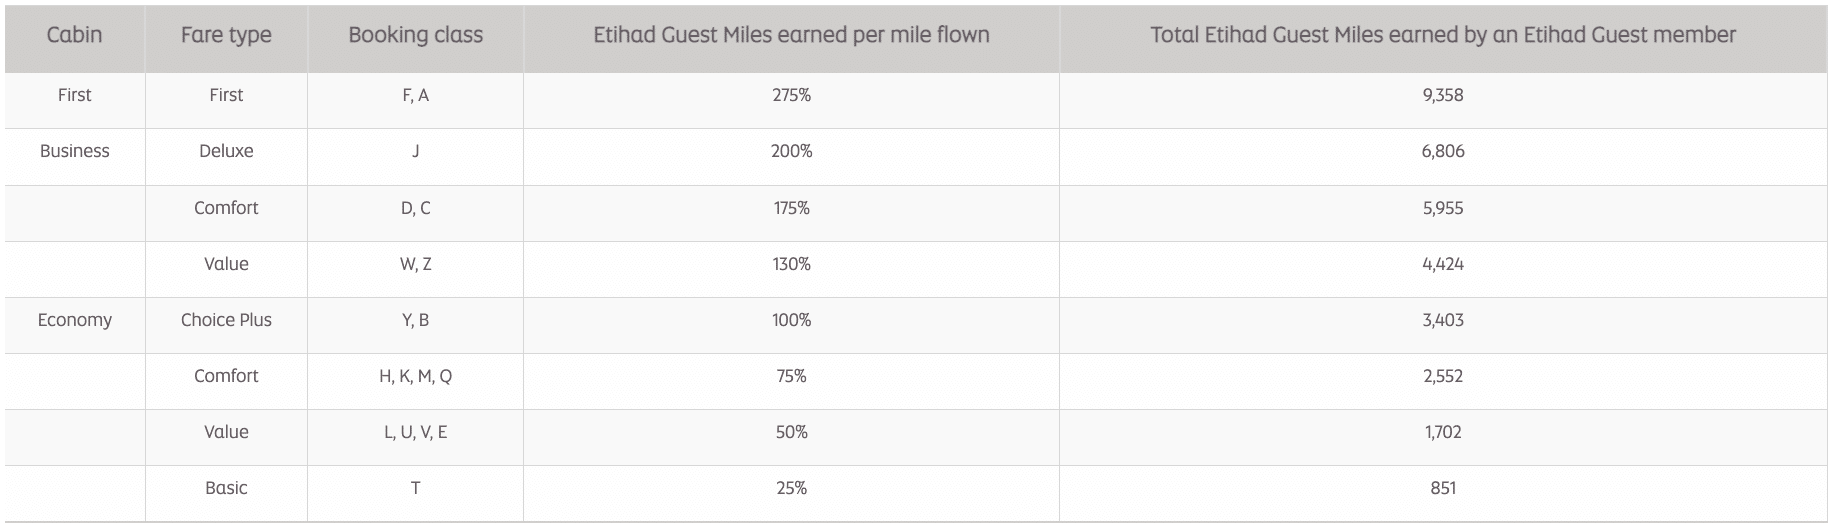Click the Miles earned per mile flown header
This screenshot has width=1836, height=528.
pos(791,35)
